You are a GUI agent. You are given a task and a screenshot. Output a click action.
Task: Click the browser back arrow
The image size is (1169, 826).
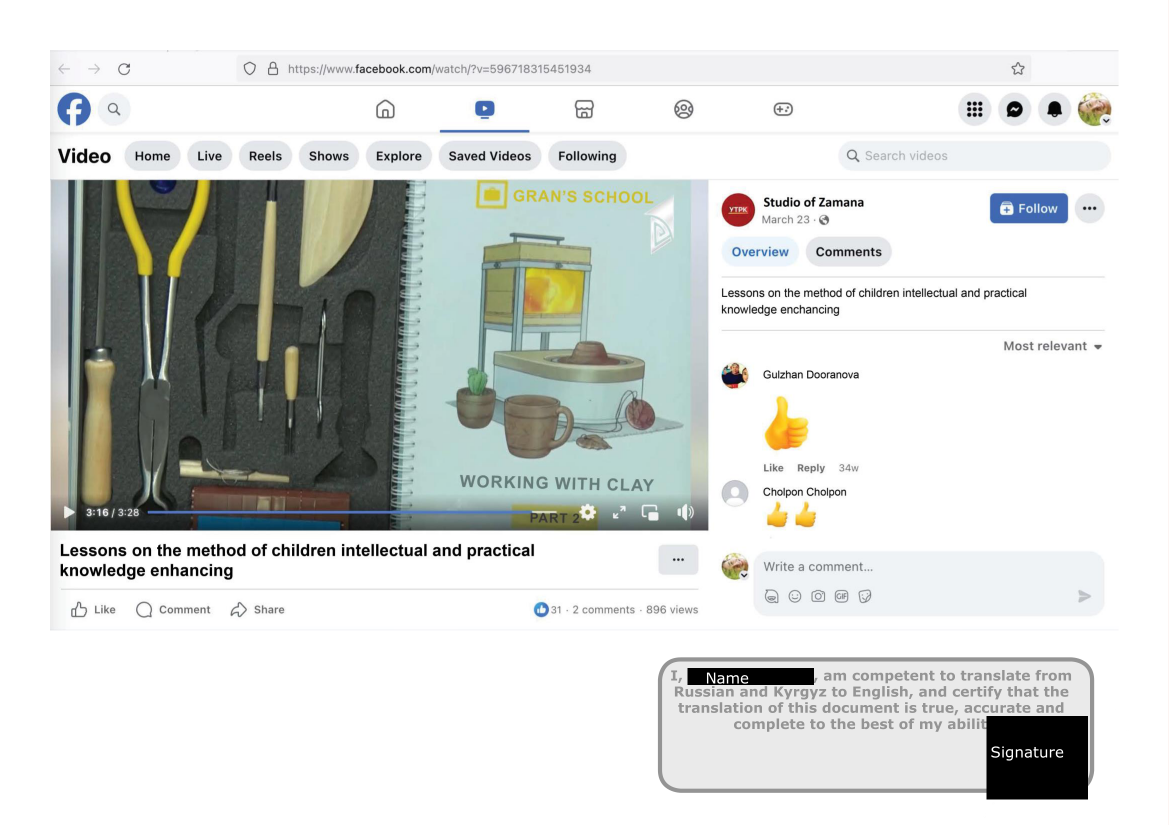pos(64,69)
